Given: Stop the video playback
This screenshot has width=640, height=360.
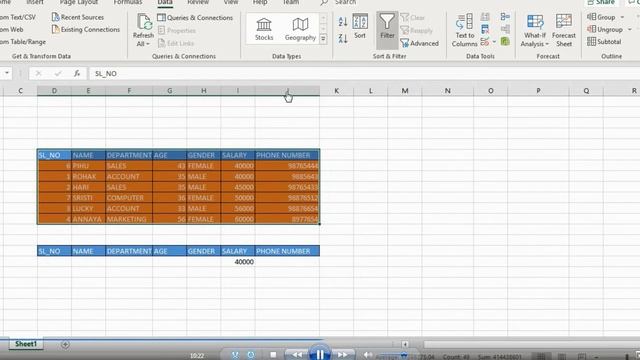Looking at the screenshot, I should pos(273,355).
